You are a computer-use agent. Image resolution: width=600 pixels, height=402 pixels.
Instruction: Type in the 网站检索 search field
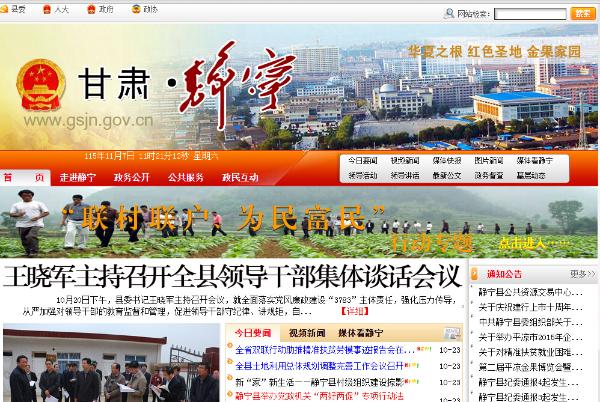point(529,14)
